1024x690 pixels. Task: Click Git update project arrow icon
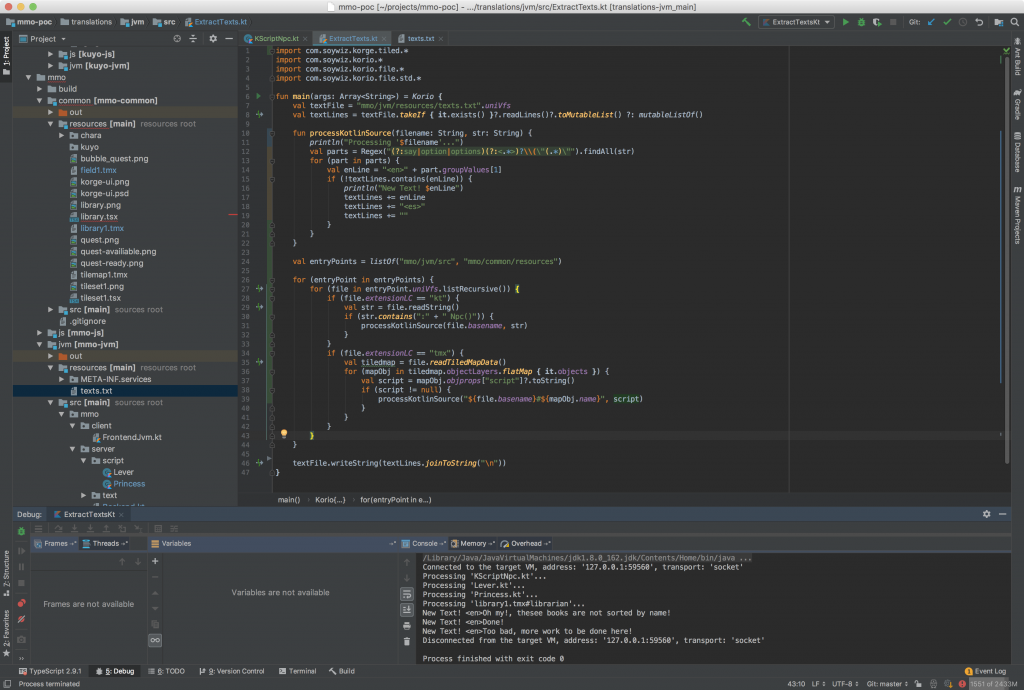932,21
